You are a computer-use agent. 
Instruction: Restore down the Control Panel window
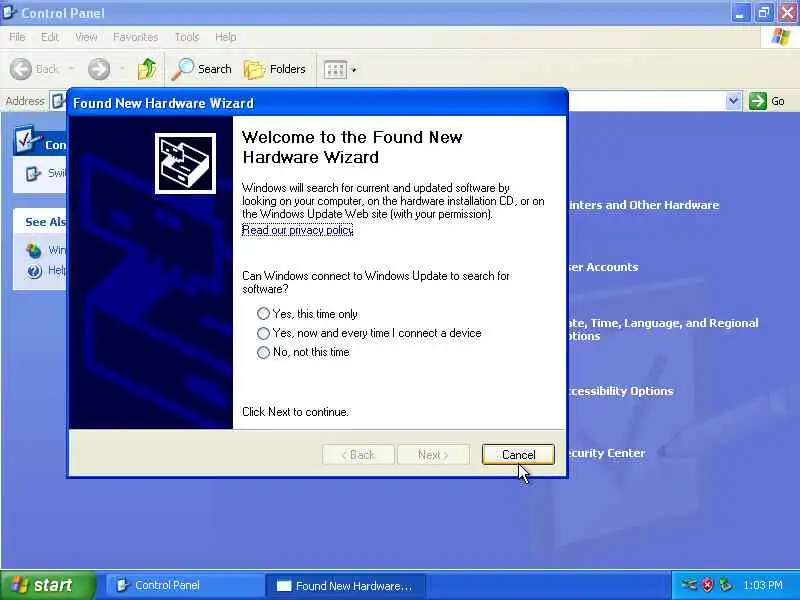(763, 13)
